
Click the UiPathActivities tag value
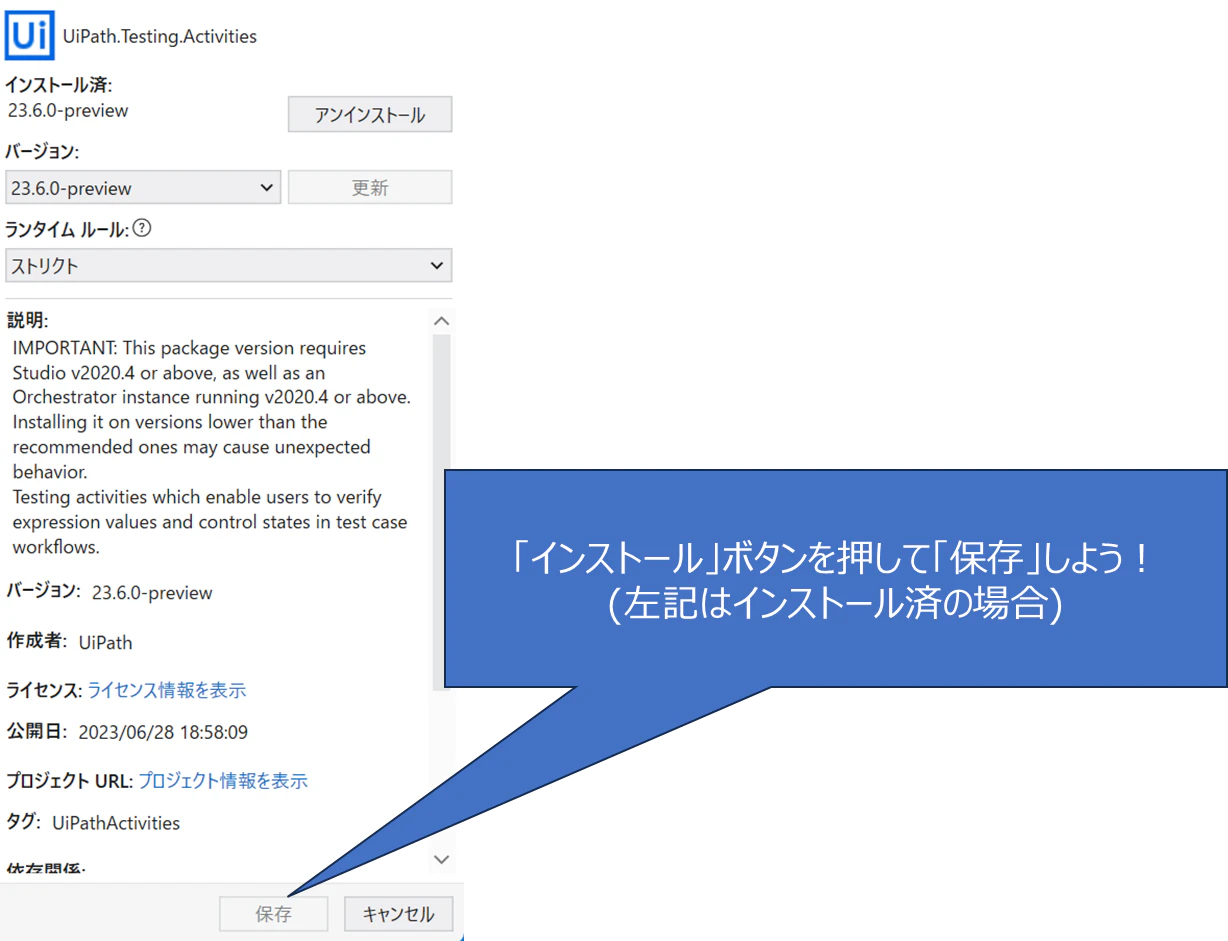pos(116,823)
